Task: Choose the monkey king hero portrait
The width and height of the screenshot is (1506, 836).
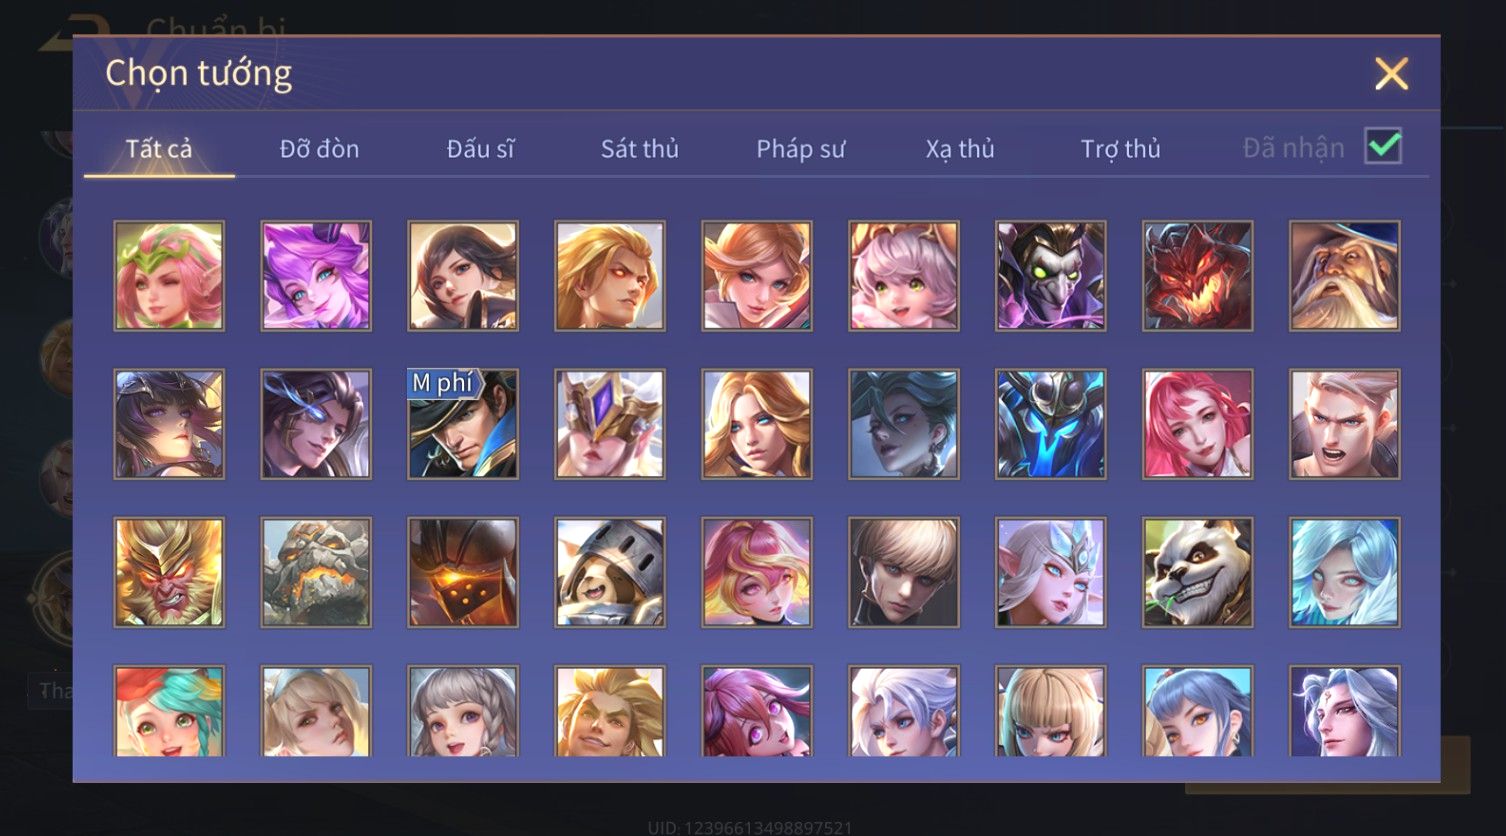Action: click(169, 572)
